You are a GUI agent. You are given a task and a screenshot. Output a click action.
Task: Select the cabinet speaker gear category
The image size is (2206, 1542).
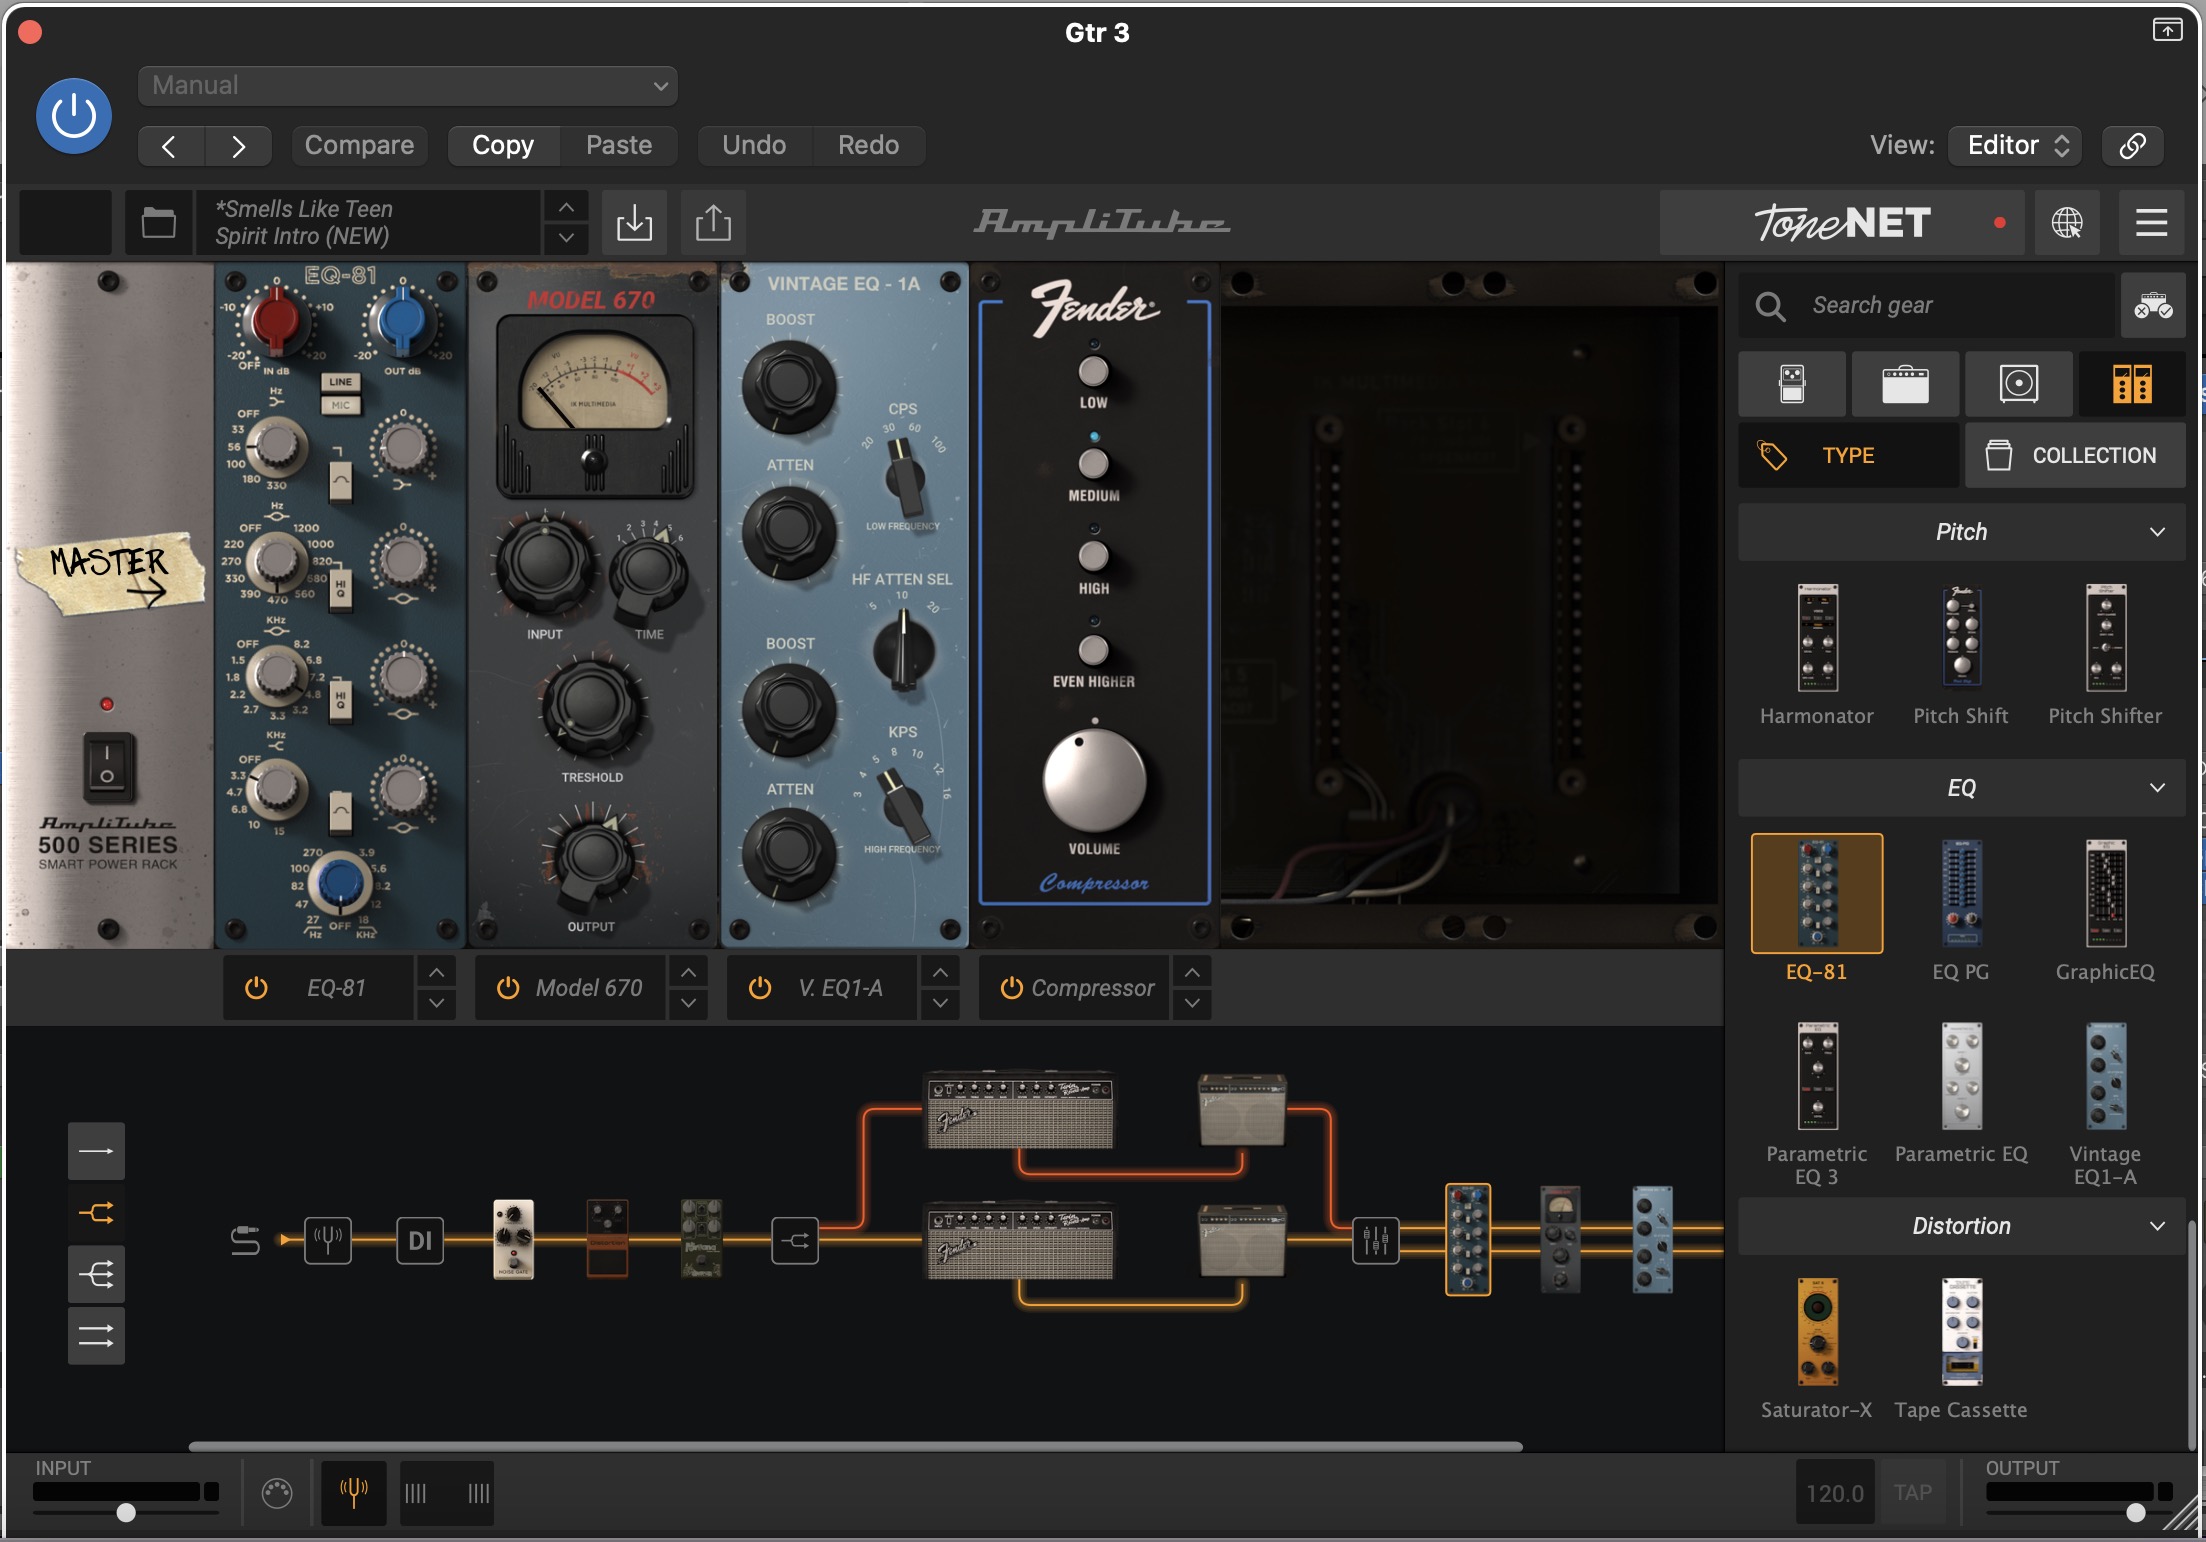pos(2018,384)
